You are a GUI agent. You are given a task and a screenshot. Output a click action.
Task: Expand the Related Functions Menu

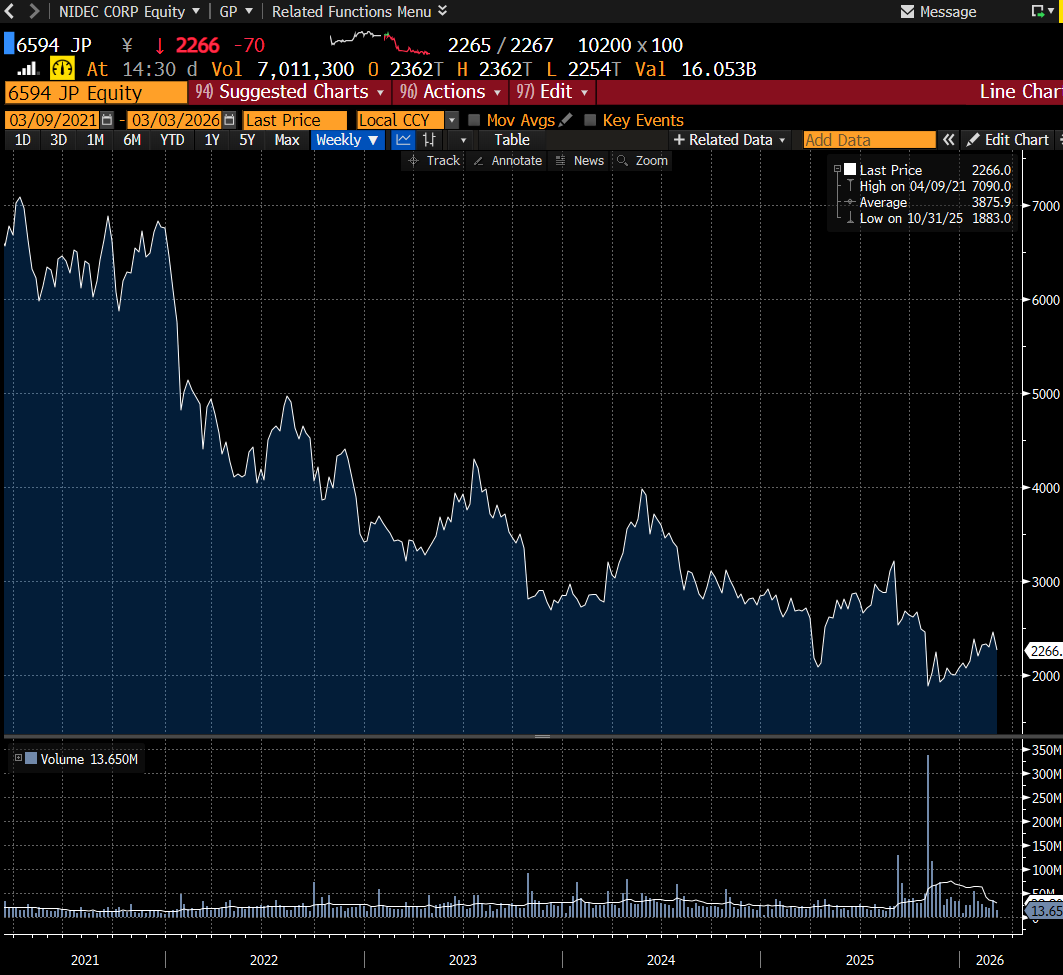pyautogui.click(x=359, y=12)
